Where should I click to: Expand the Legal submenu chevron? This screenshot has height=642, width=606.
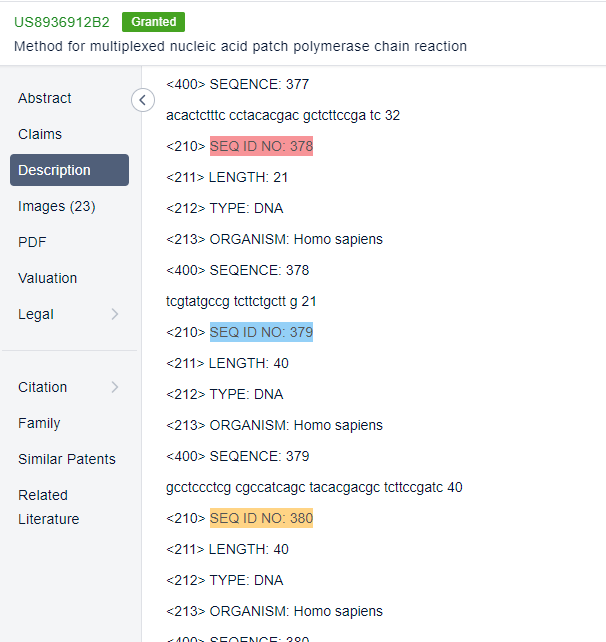coord(114,314)
